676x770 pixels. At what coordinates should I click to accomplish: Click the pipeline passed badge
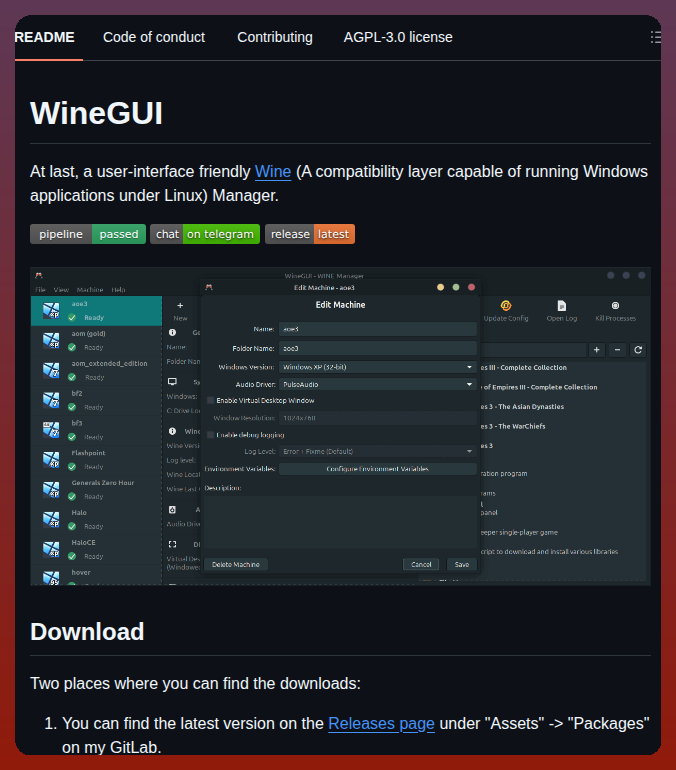click(x=88, y=234)
